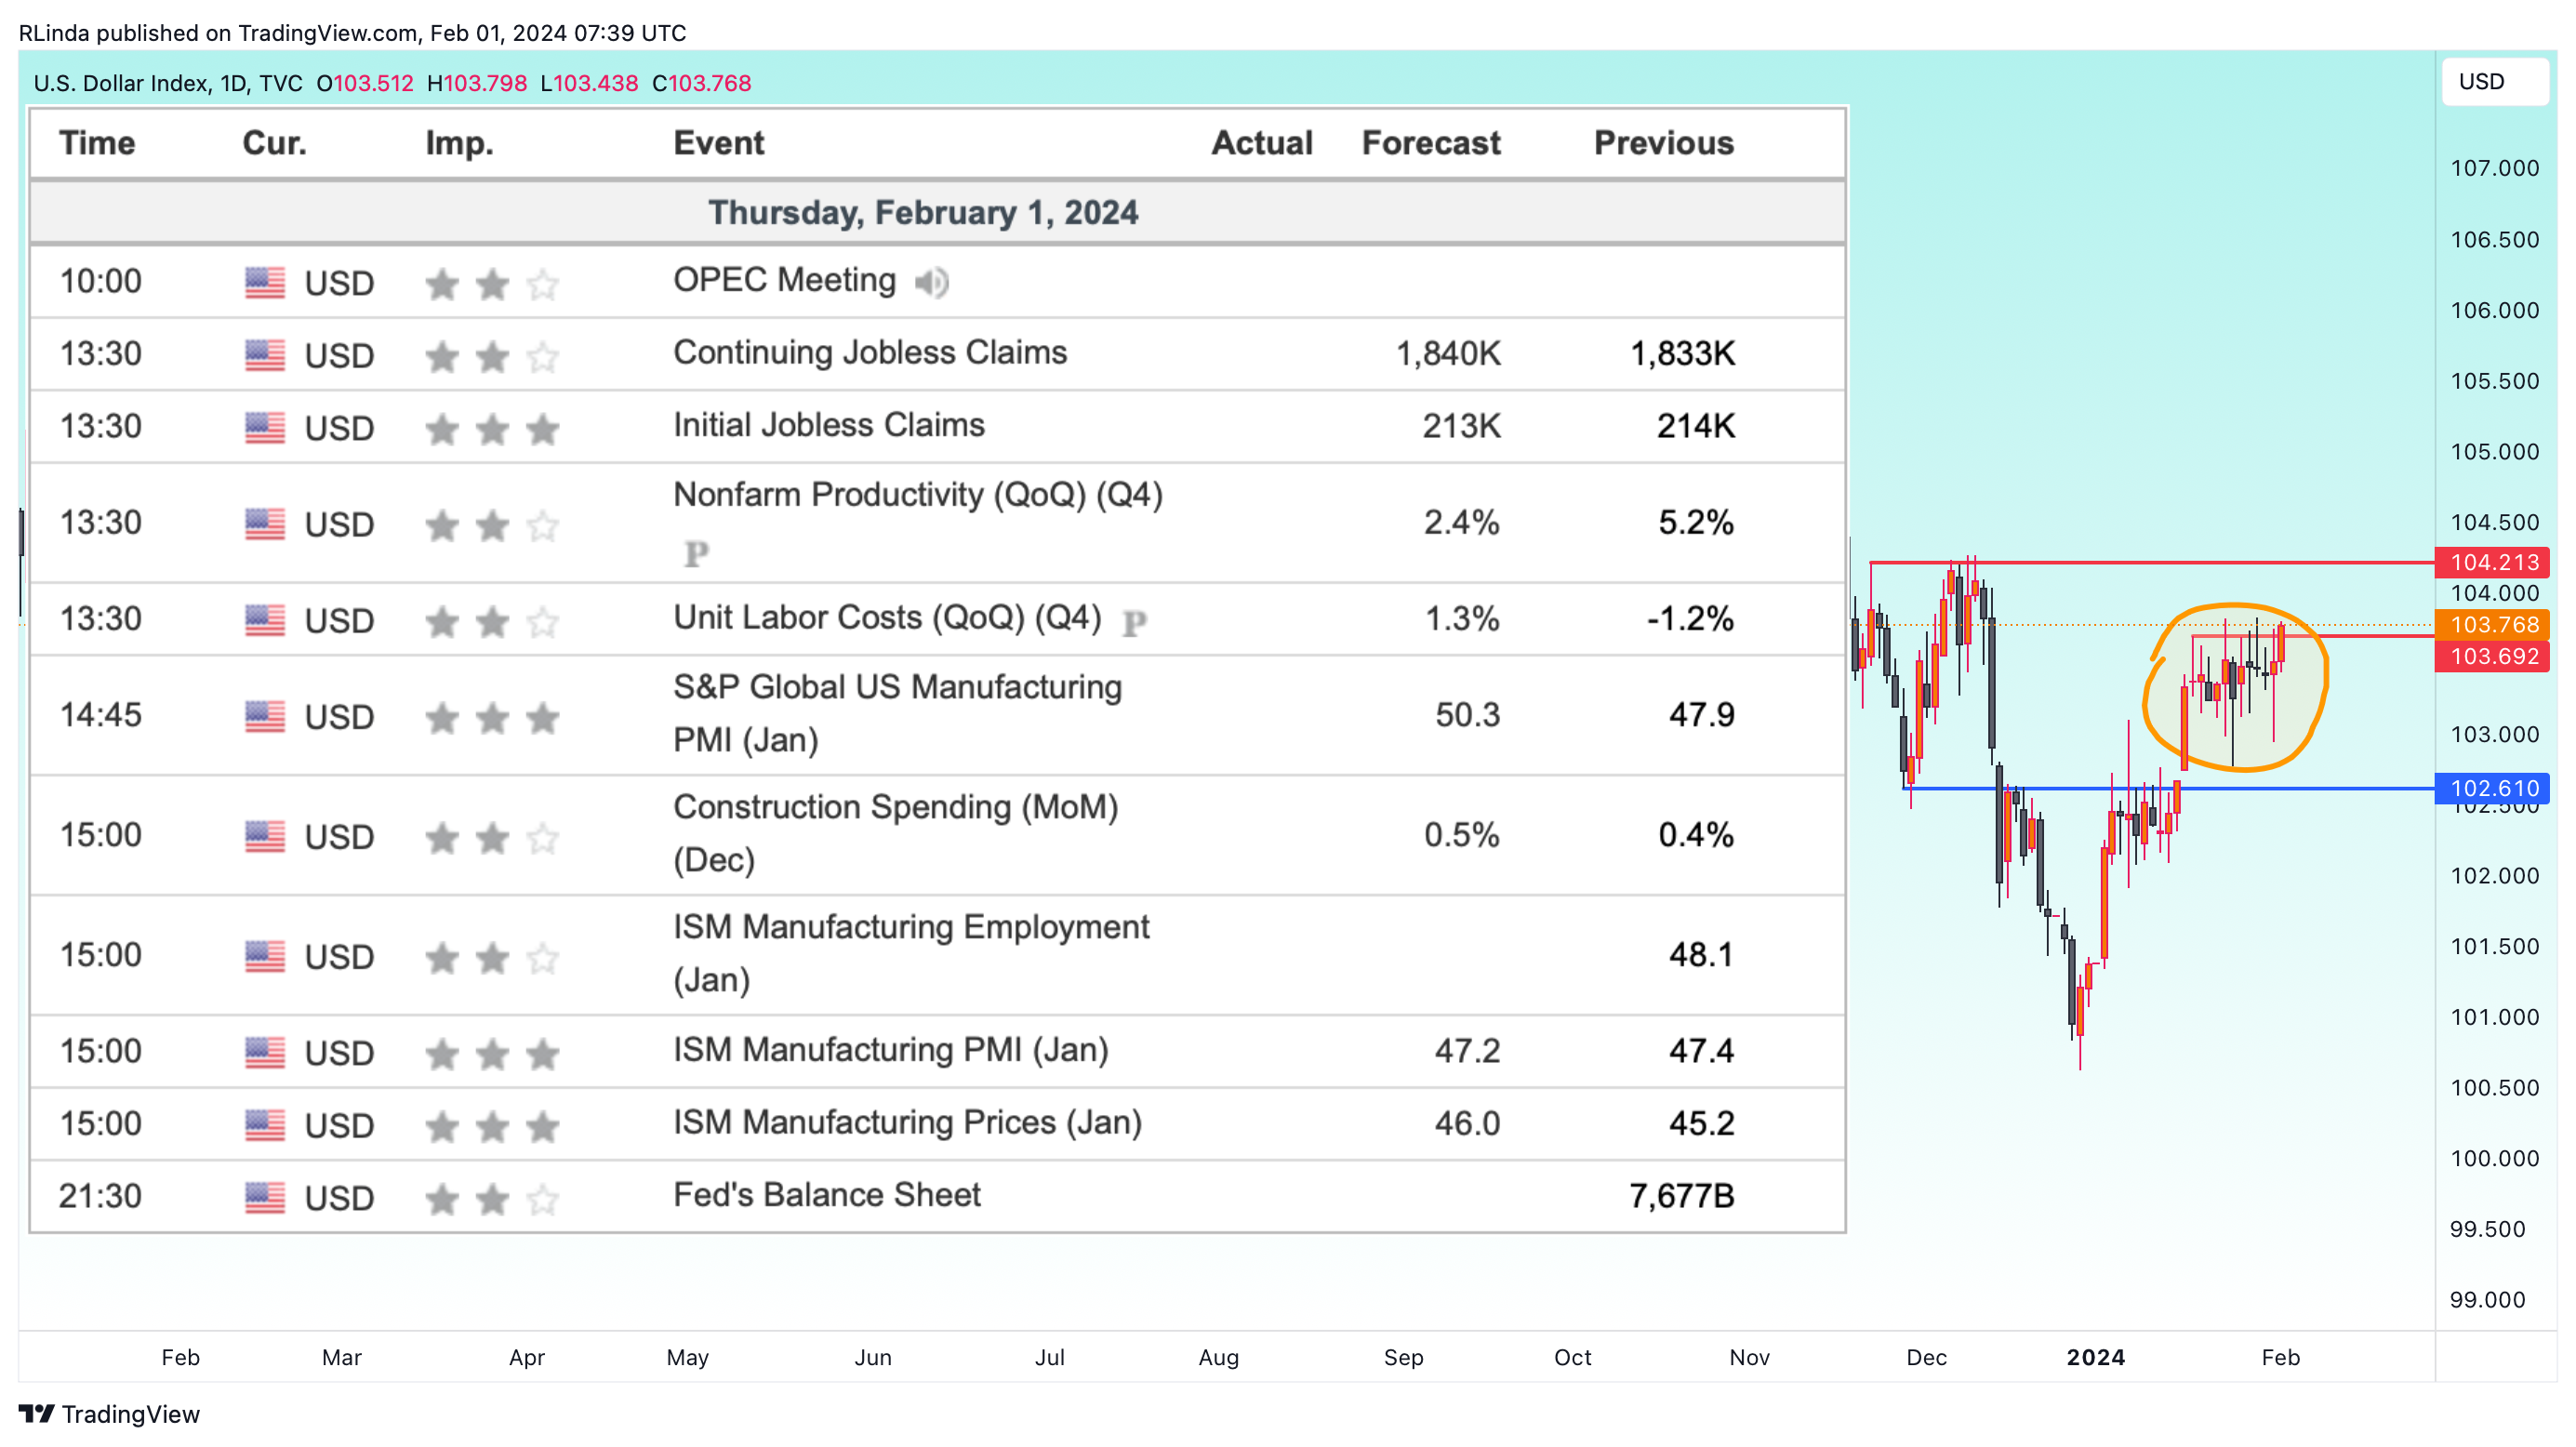This screenshot has height=1447, width=2576.
Task: Open Construction Spending (MoM) (Dec) event
Action: coord(895,833)
